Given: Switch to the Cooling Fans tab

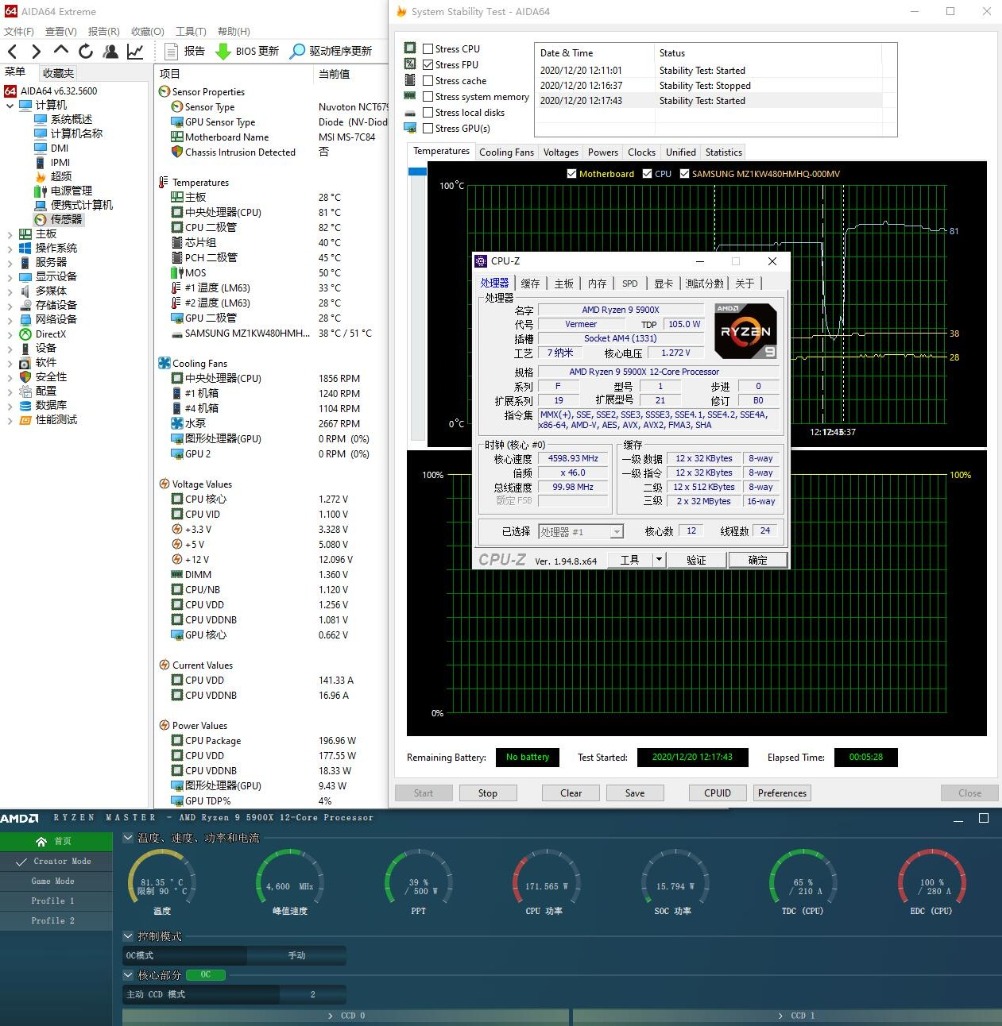Looking at the screenshot, I should [x=507, y=152].
